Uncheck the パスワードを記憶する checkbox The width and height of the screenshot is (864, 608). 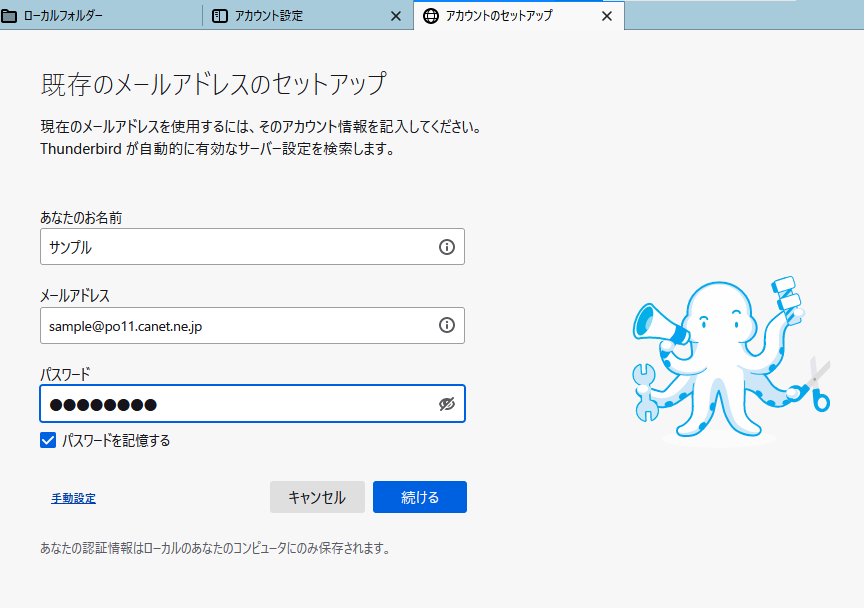tap(48, 440)
